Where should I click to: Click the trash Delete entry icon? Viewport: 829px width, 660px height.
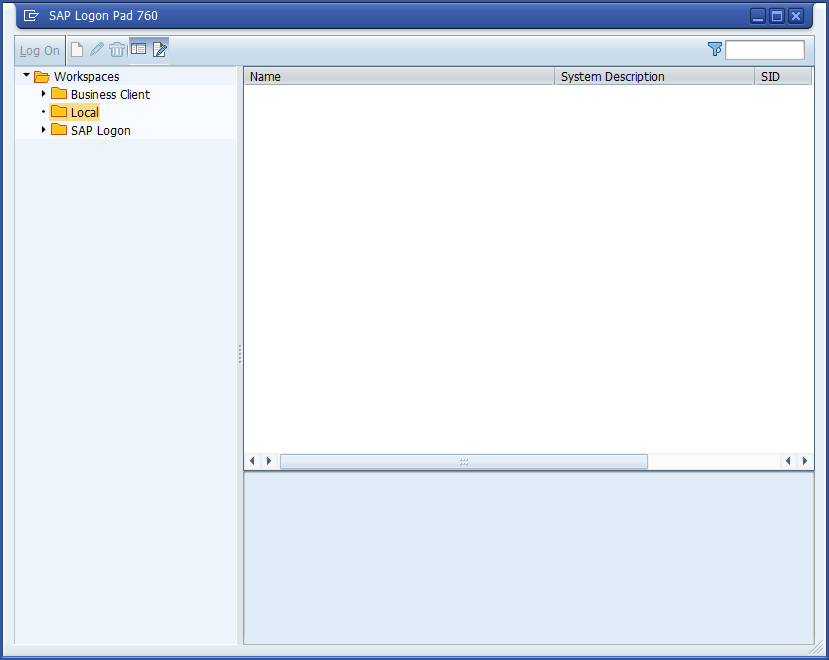117,50
